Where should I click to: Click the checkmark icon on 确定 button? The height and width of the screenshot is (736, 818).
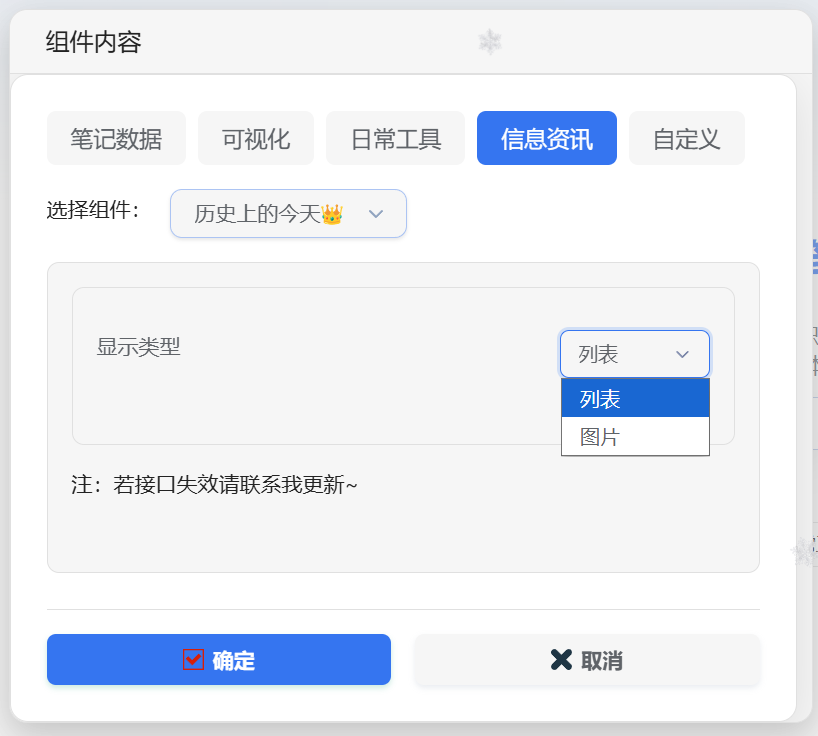[194, 660]
